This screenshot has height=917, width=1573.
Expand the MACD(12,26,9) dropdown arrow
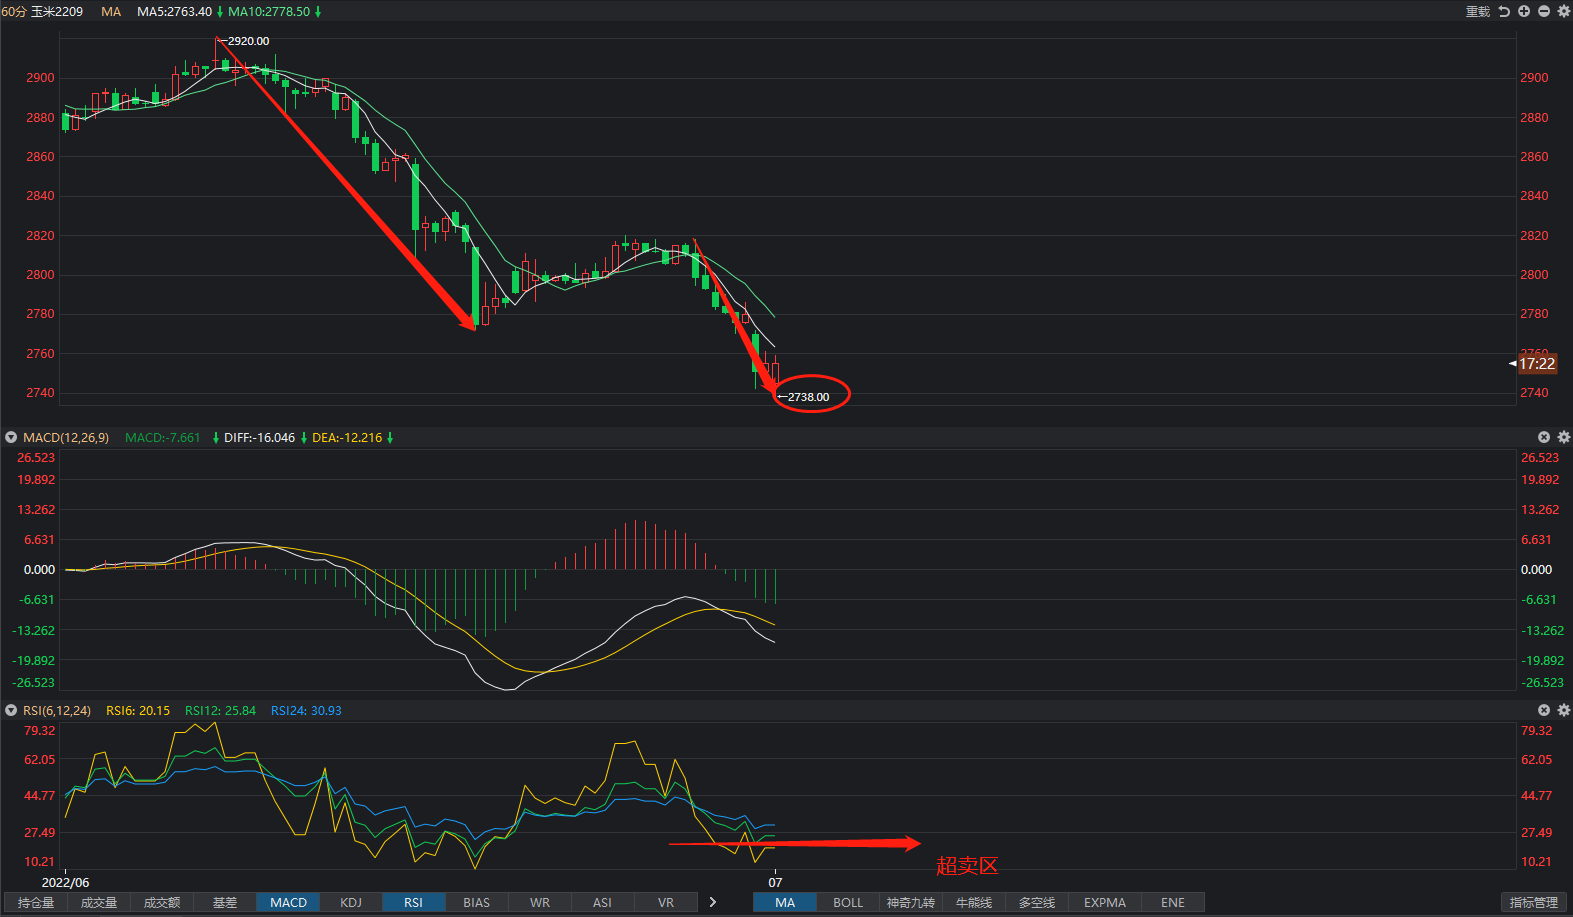click(11, 437)
